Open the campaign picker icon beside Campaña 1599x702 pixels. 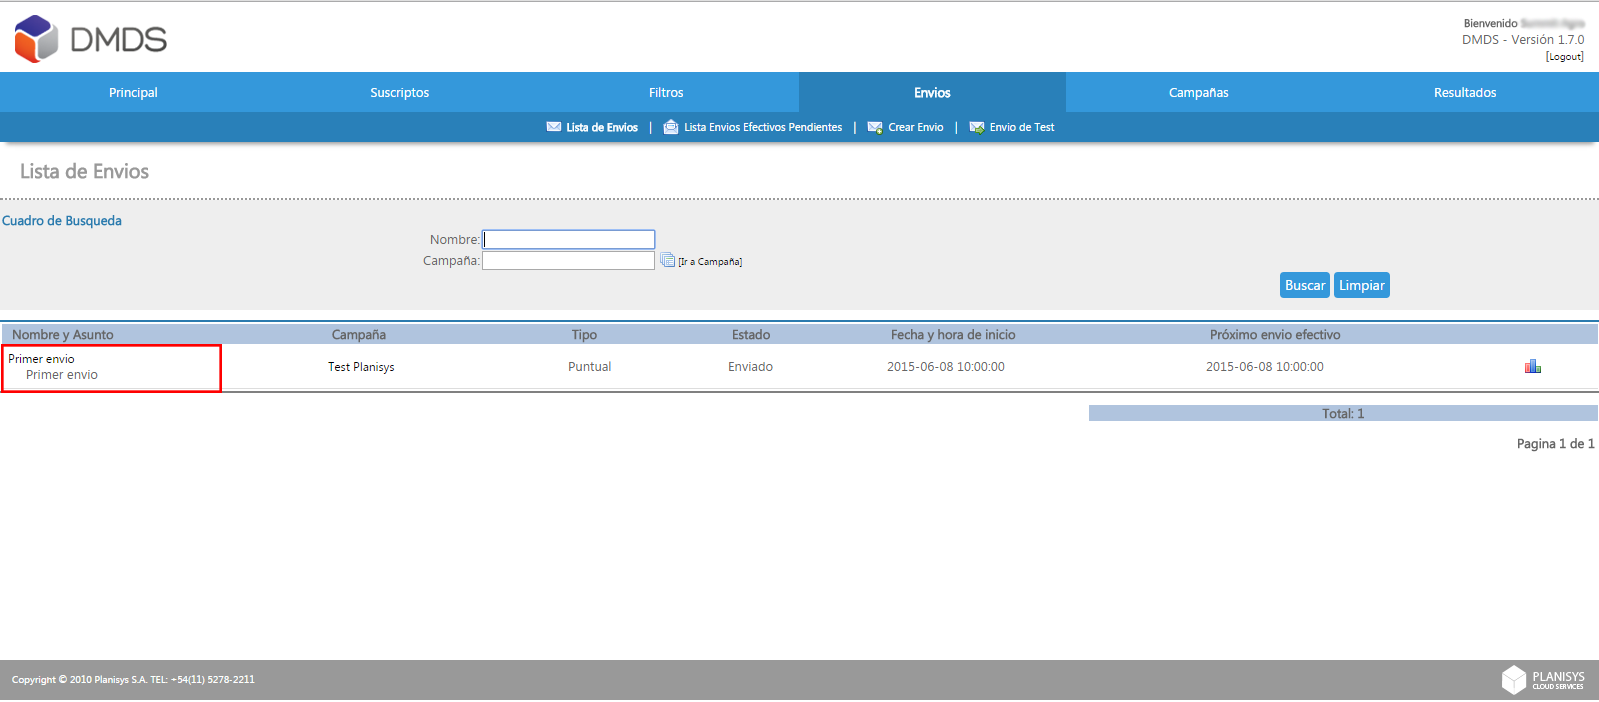click(x=667, y=260)
